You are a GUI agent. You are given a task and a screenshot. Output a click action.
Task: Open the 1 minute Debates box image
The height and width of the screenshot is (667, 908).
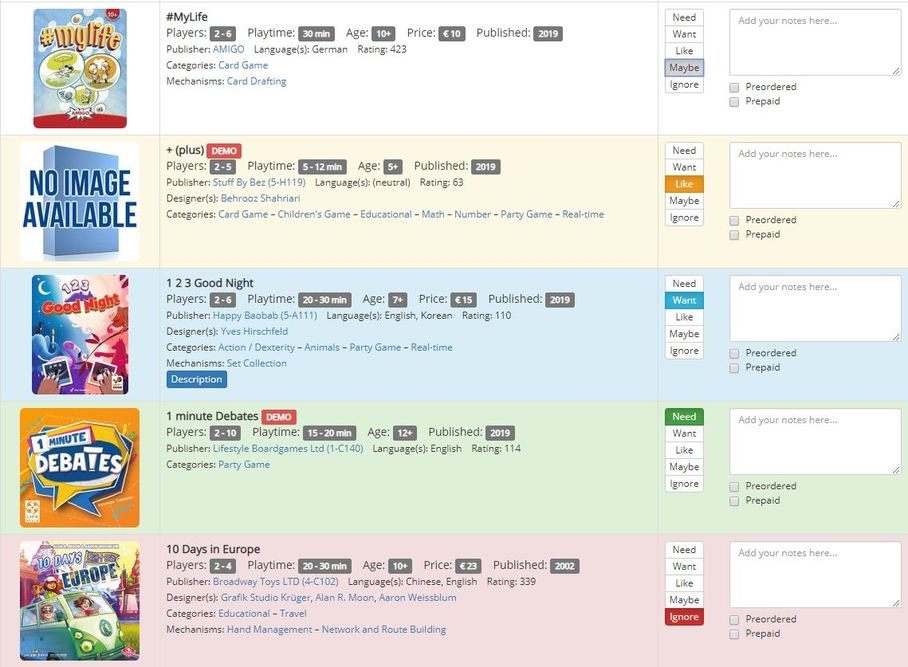tap(80, 468)
